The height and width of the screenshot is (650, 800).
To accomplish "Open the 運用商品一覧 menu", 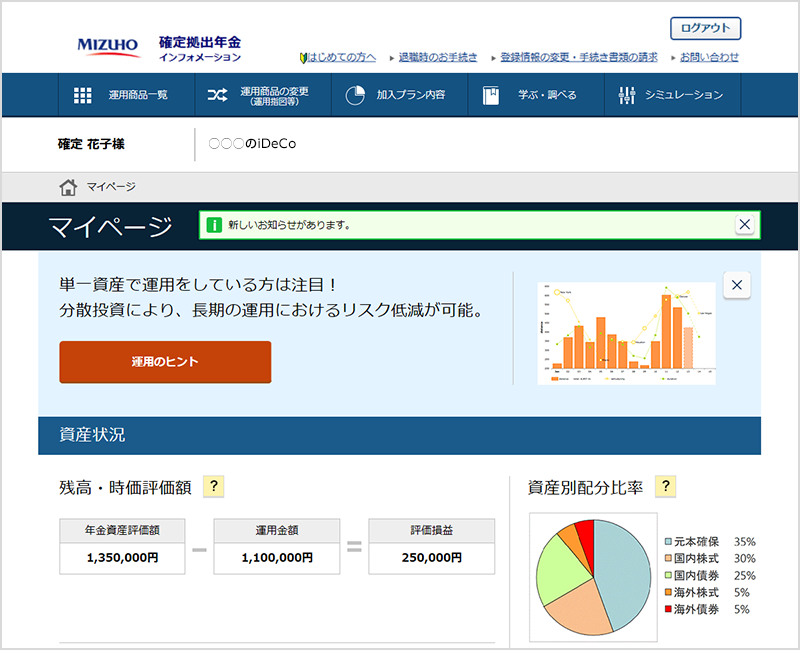I will point(127,95).
